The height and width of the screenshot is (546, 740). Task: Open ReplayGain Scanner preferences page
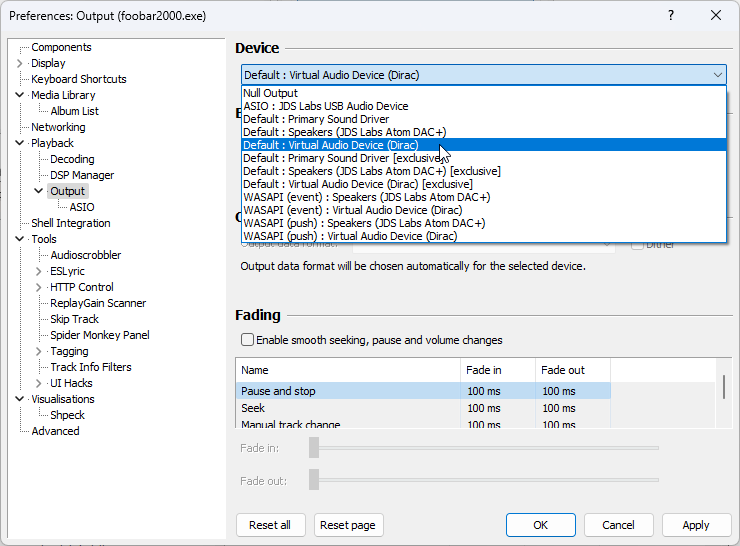(98, 303)
